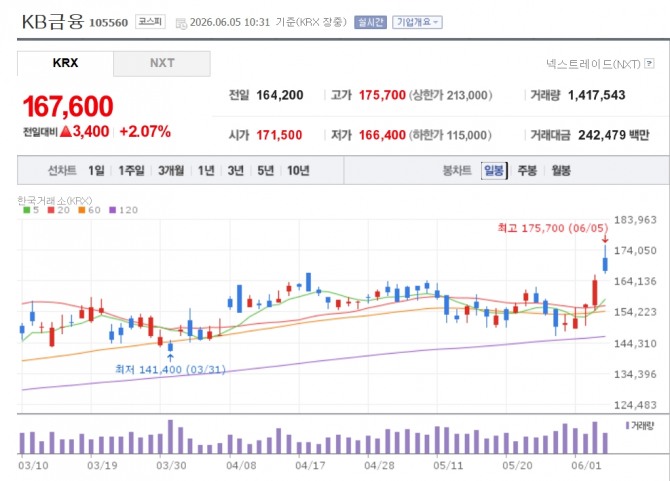Click the 04/17 date label on the axis
The image size is (670, 481).
click(x=310, y=466)
